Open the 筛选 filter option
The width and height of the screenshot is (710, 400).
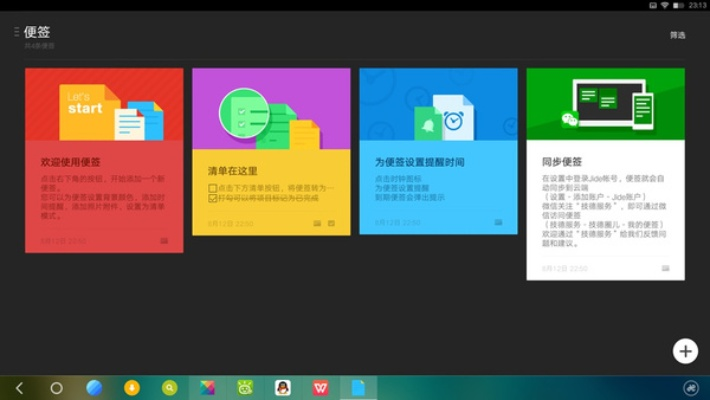(677, 35)
